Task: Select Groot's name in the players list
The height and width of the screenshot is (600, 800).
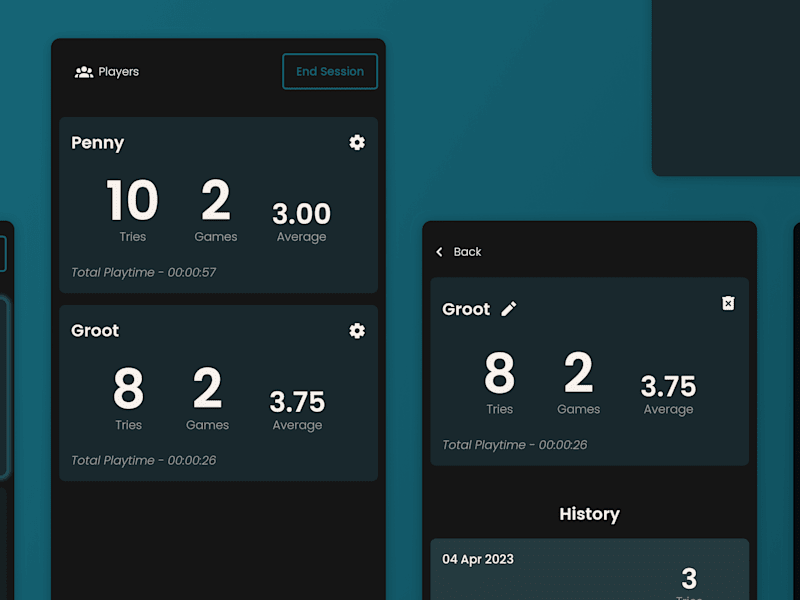Action: (x=95, y=331)
